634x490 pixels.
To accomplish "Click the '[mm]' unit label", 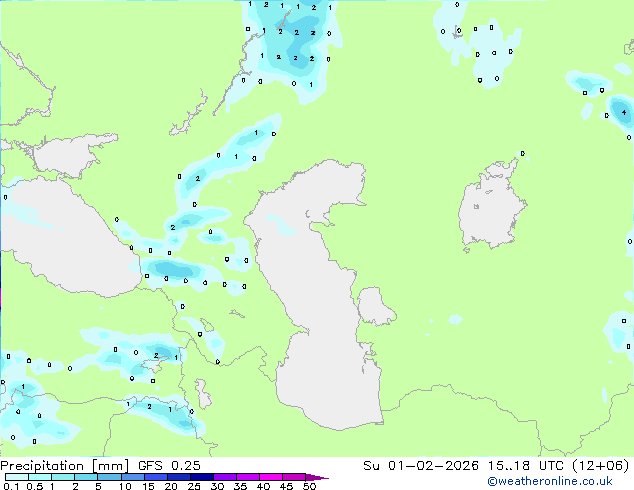I will pos(111,466).
